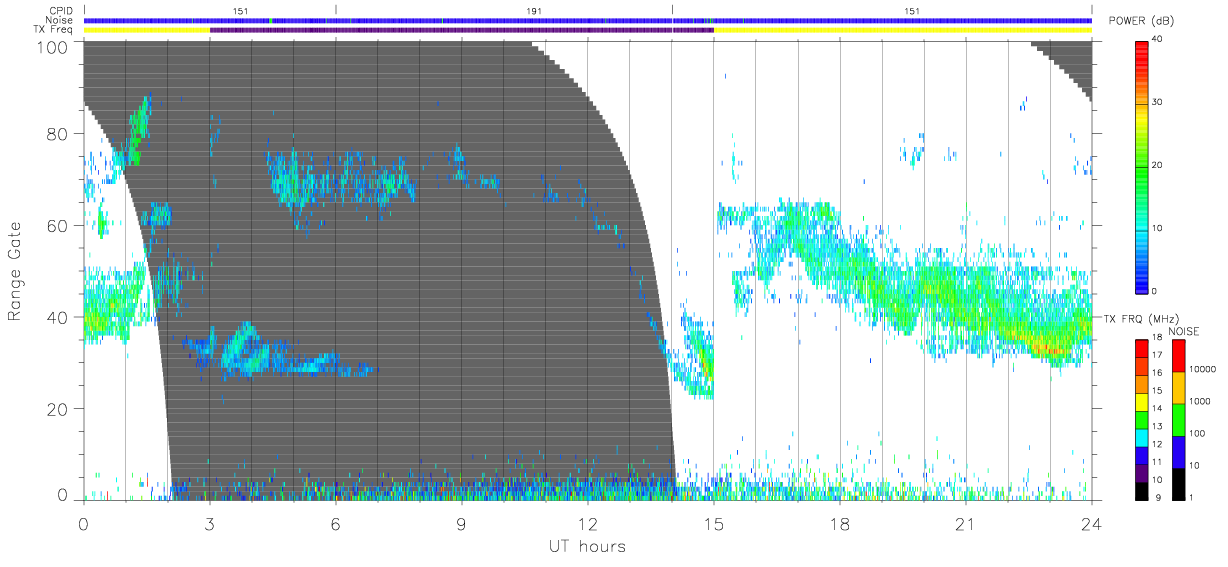Click the TX FRQ (MHz) legend title
The image size is (1228, 567).
(x=1140, y=318)
